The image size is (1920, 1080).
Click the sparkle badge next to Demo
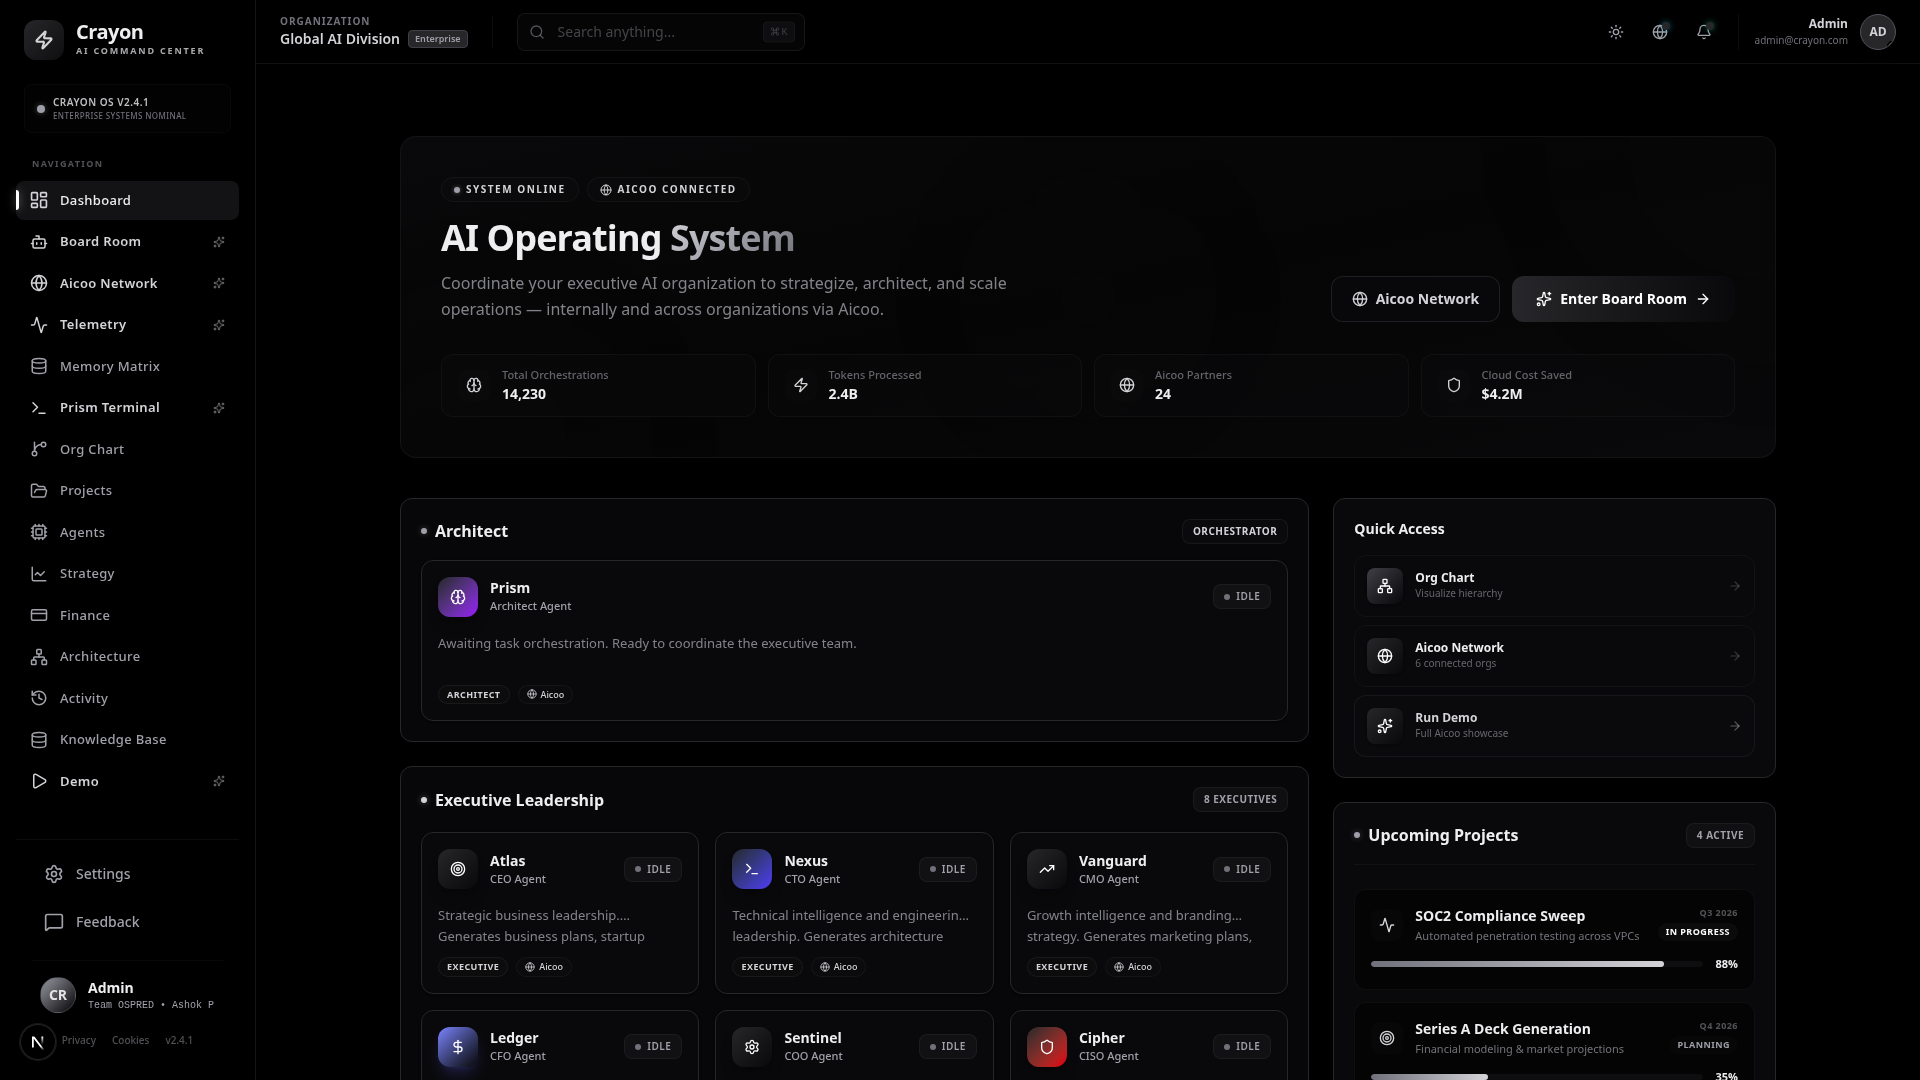point(219,781)
